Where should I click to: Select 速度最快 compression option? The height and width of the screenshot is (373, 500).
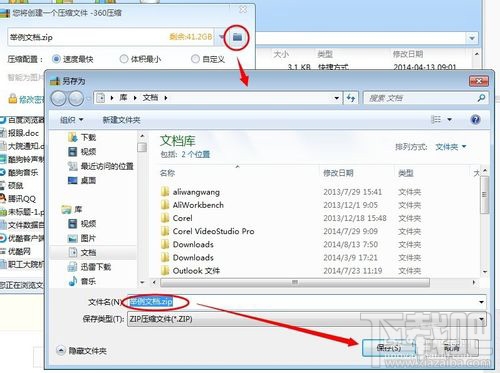(73, 59)
